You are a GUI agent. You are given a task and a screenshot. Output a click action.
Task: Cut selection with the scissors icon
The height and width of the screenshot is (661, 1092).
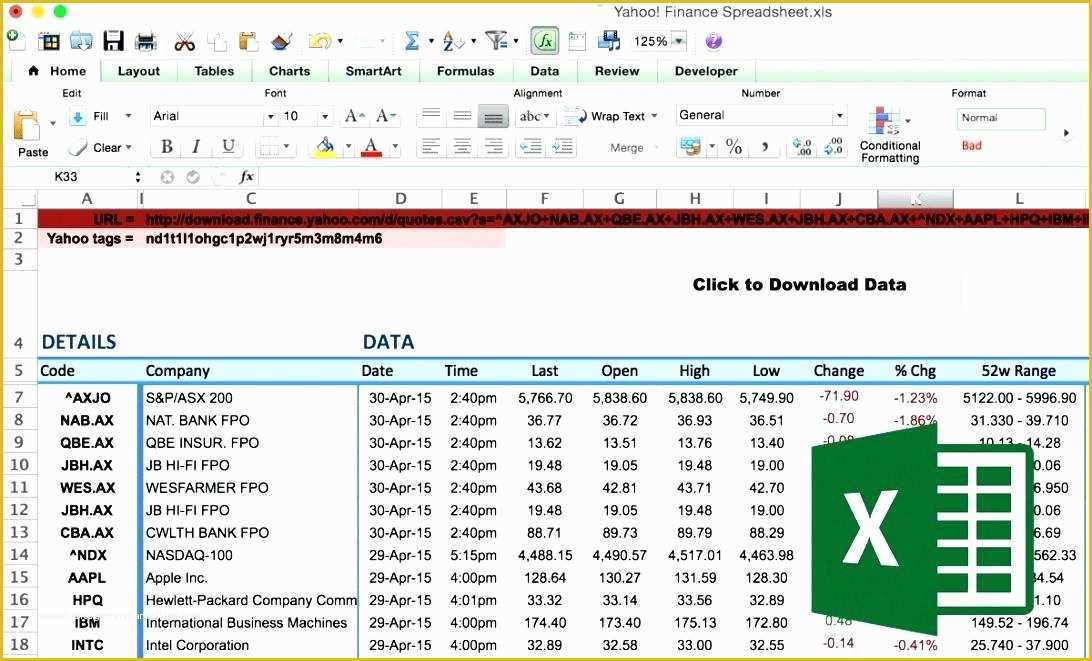pyautogui.click(x=185, y=42)
